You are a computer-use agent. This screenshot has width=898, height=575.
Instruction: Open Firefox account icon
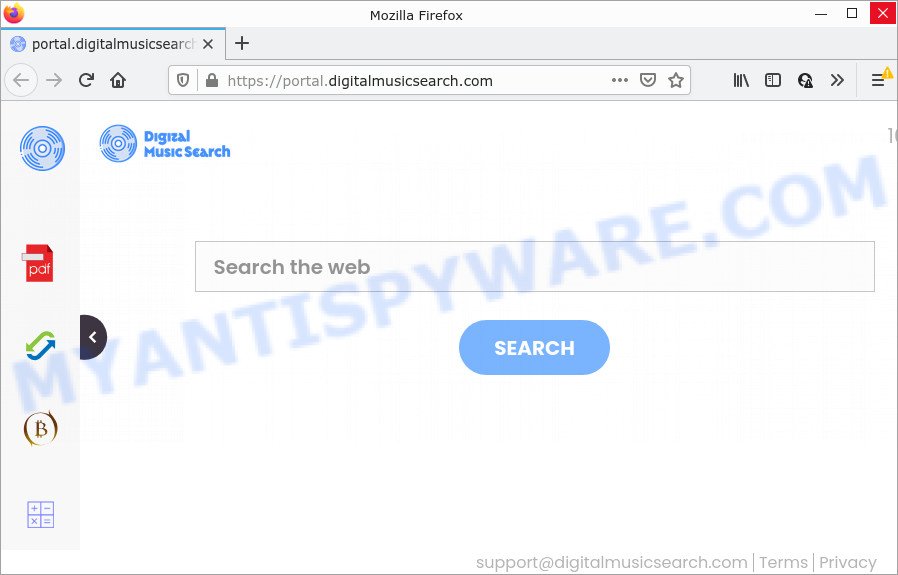tap(805, 80)
